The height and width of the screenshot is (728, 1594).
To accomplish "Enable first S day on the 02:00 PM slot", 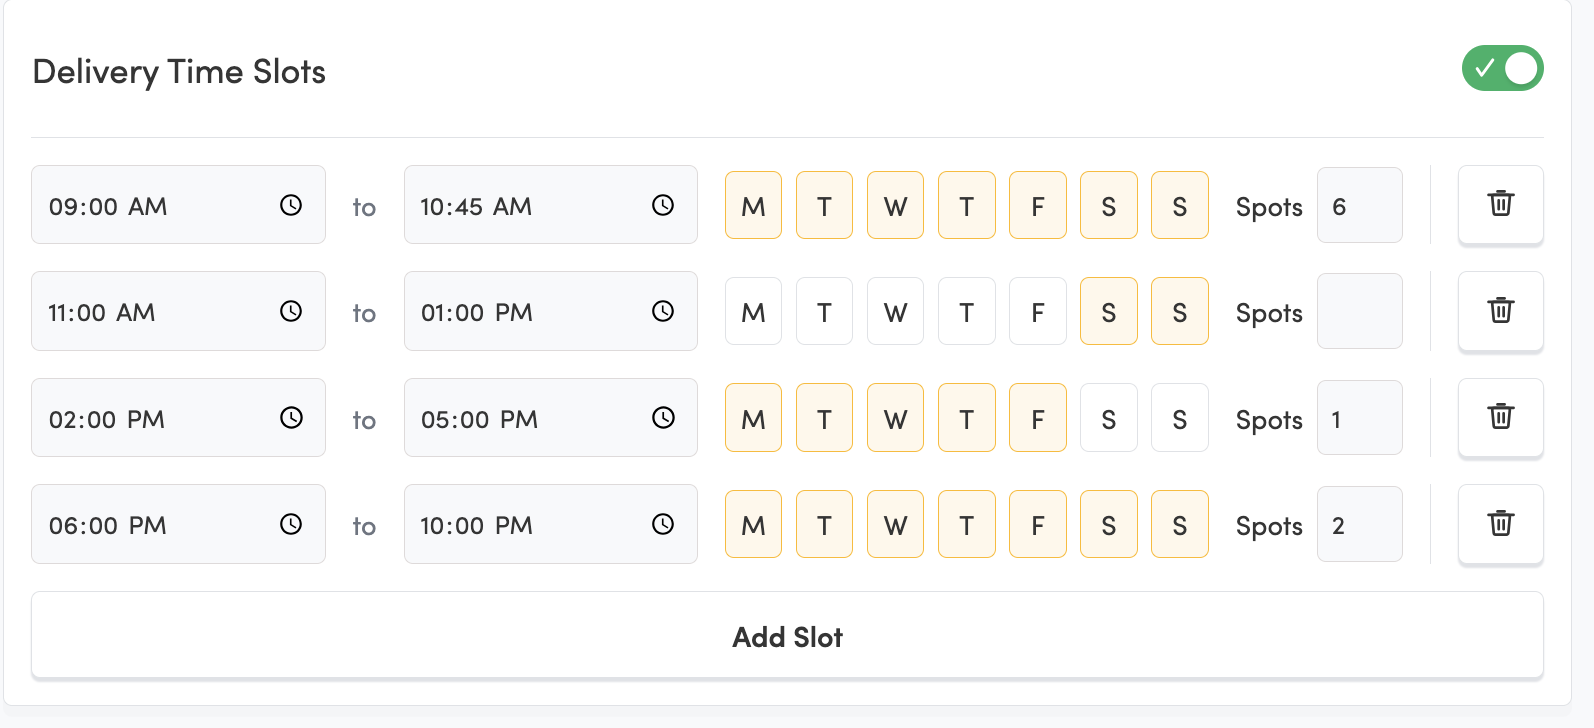I will coord(1108,418).
